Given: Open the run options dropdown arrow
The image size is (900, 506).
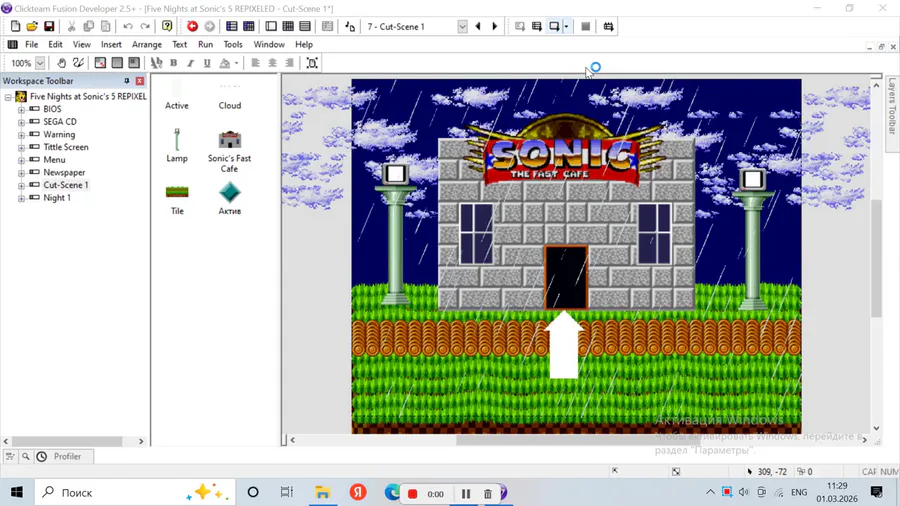Looking at the screenshot, I should (567, 26).
